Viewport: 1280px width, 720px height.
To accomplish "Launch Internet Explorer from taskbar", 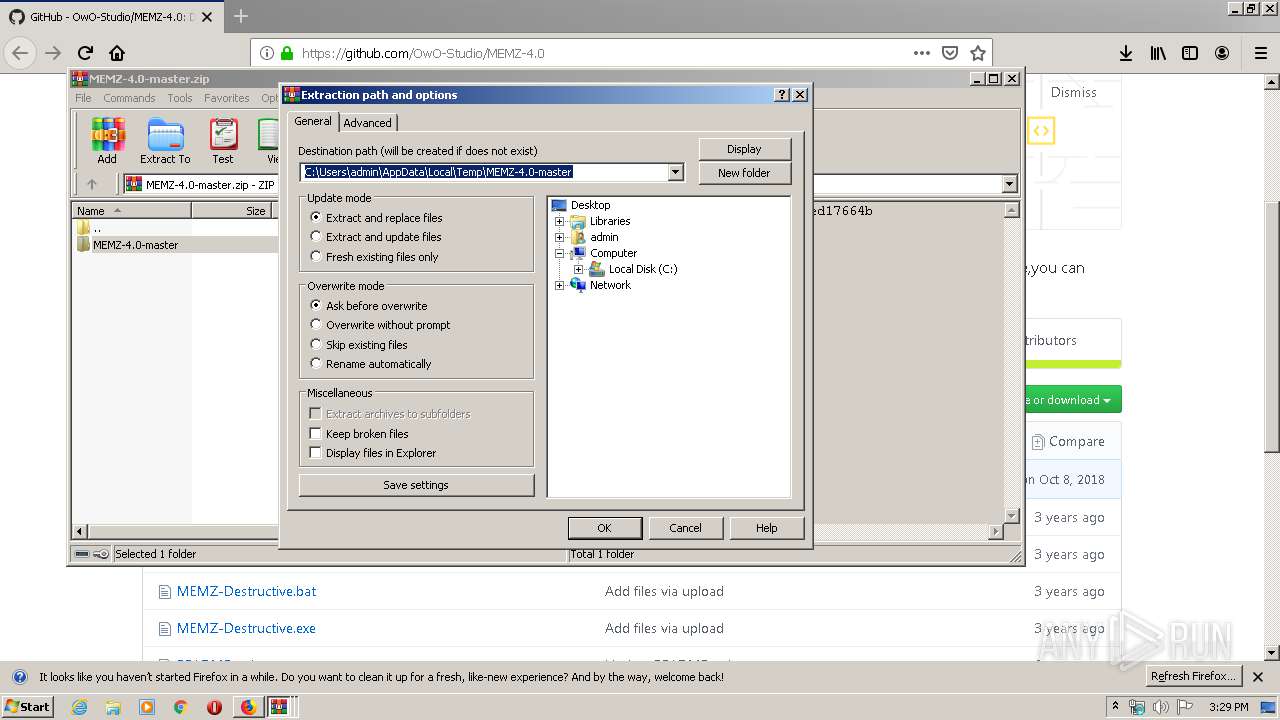I will pos(79,707).
